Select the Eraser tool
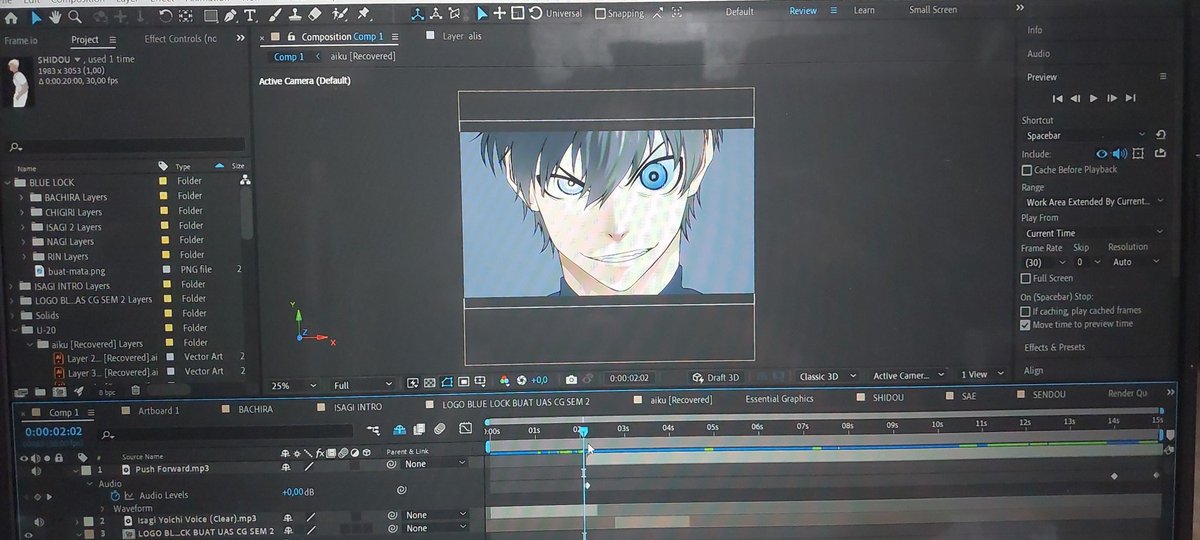The height and width of the screenshot is (540, 1200). click(315, 16)
